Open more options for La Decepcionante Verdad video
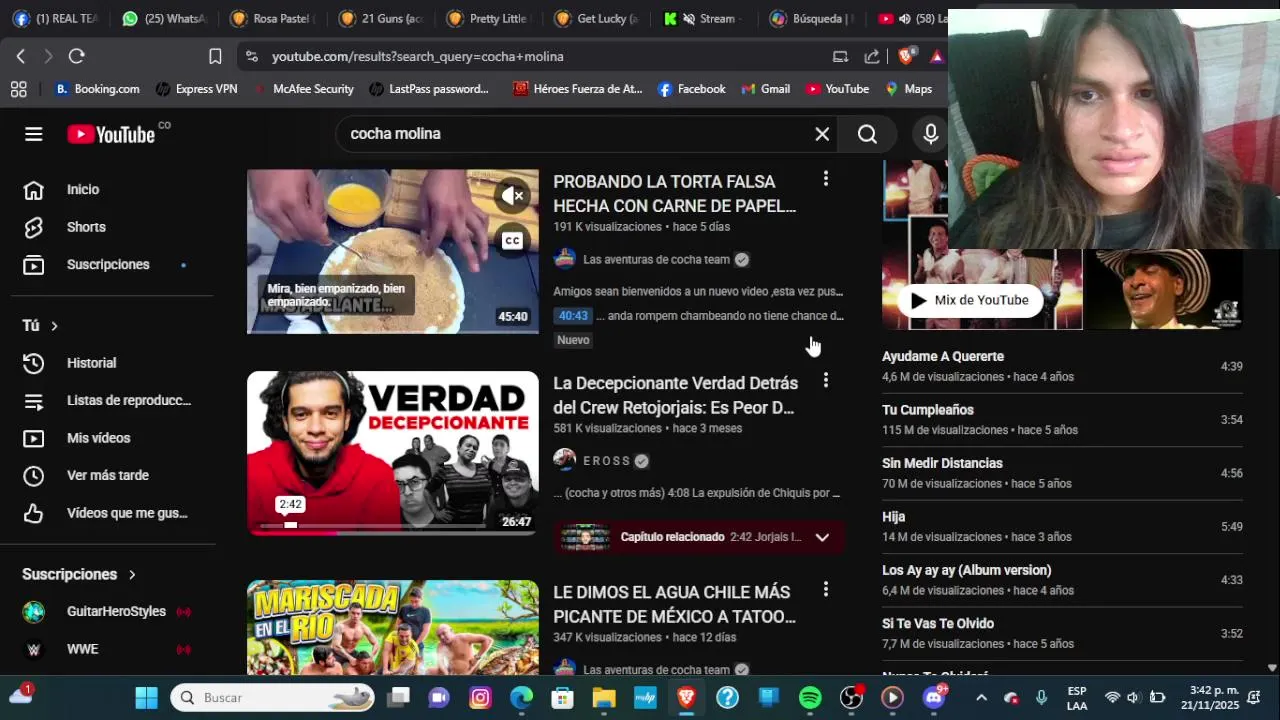Image resolution: width=1280 pixels, height=720 pixels. pos(825,380)
